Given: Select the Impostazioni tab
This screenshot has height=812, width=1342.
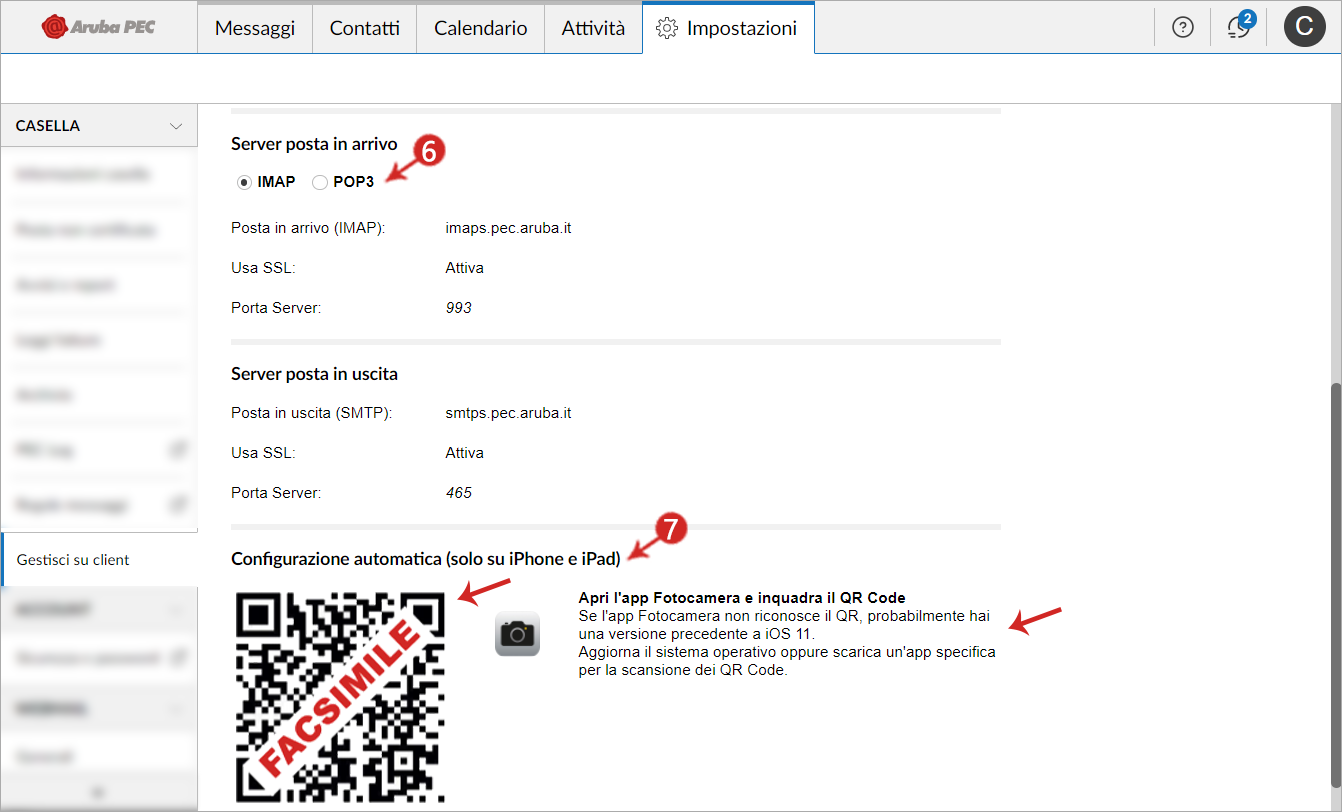Looking at the screenshot, I should pos(728,28).
